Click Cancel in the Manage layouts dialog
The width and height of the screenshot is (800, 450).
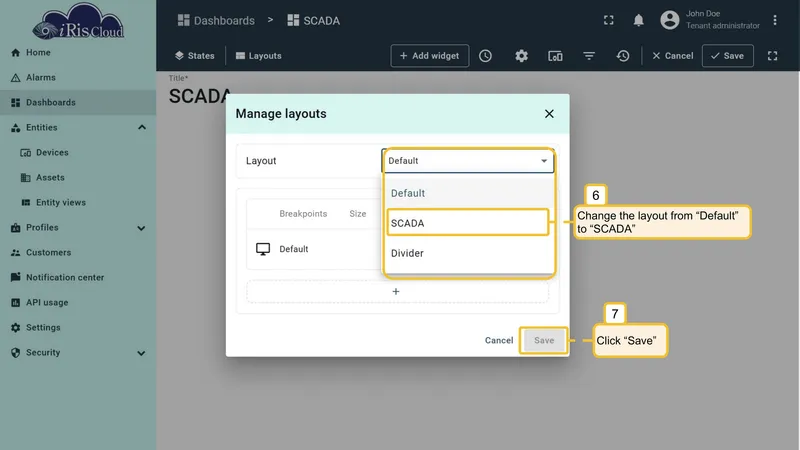[499, 340]
